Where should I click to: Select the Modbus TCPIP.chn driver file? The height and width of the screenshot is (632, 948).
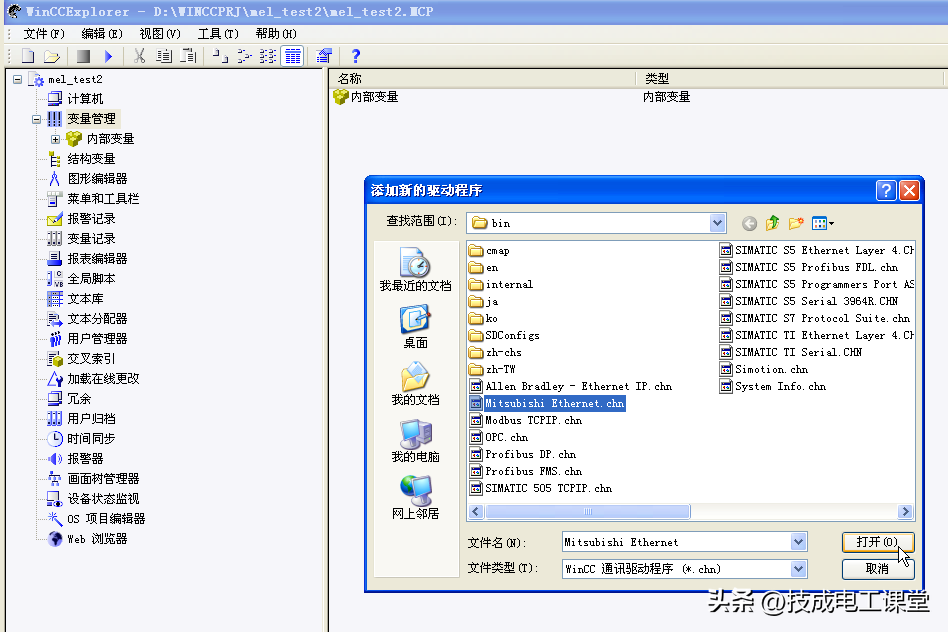(x=533, y=420)
